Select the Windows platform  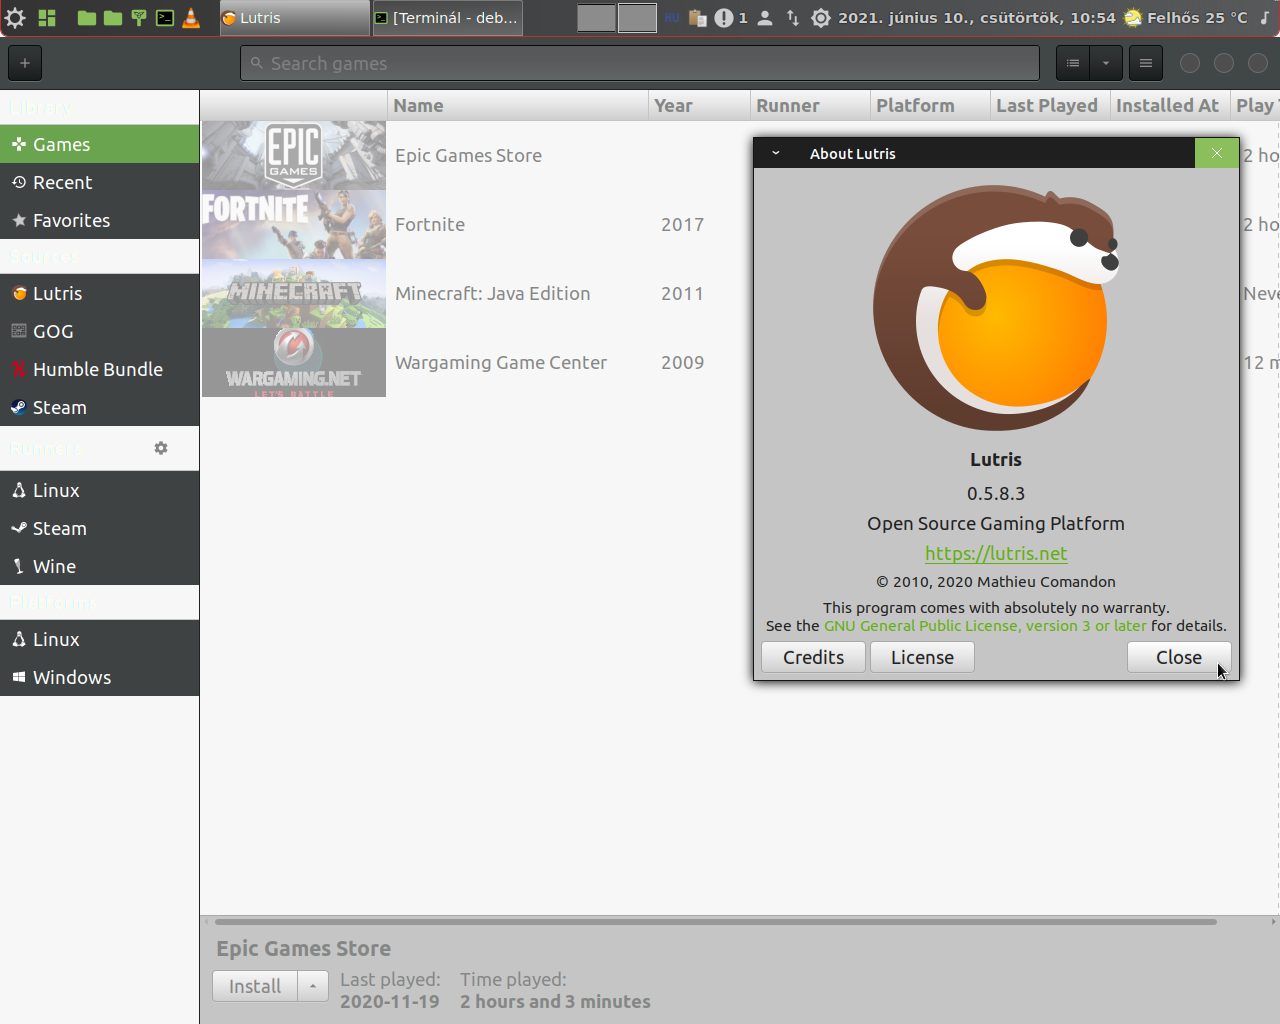(100, 677)
